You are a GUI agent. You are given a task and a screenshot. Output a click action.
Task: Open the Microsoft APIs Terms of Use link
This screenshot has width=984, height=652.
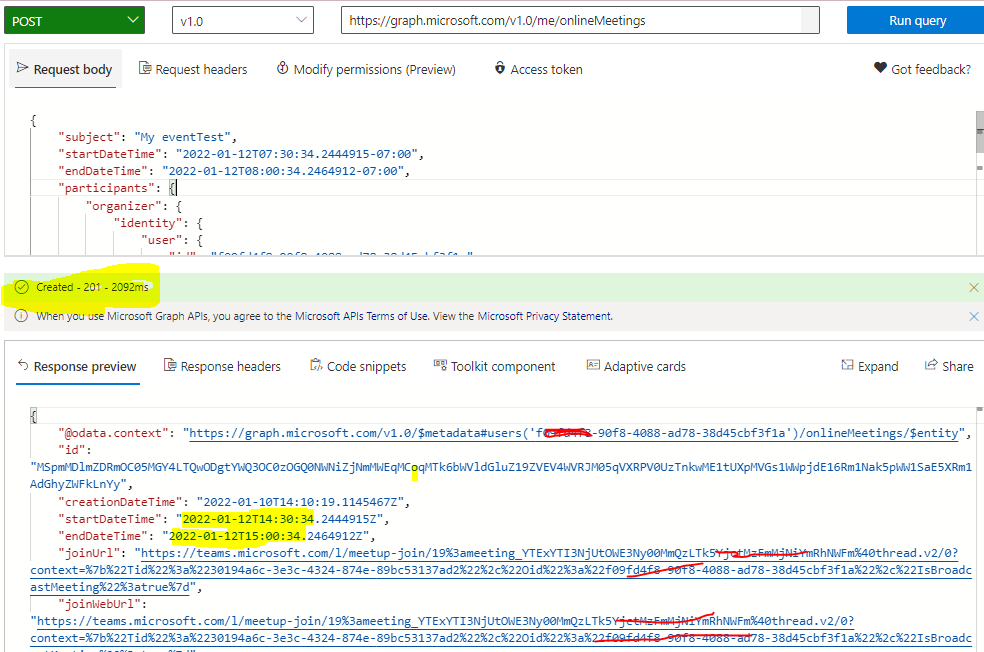point(361,316)
